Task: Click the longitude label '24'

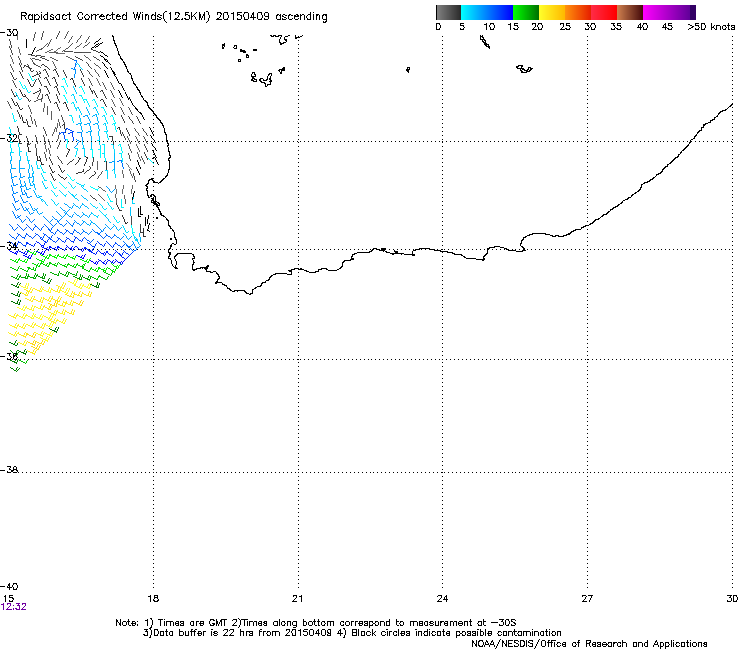Action: [x=442, y=599]
